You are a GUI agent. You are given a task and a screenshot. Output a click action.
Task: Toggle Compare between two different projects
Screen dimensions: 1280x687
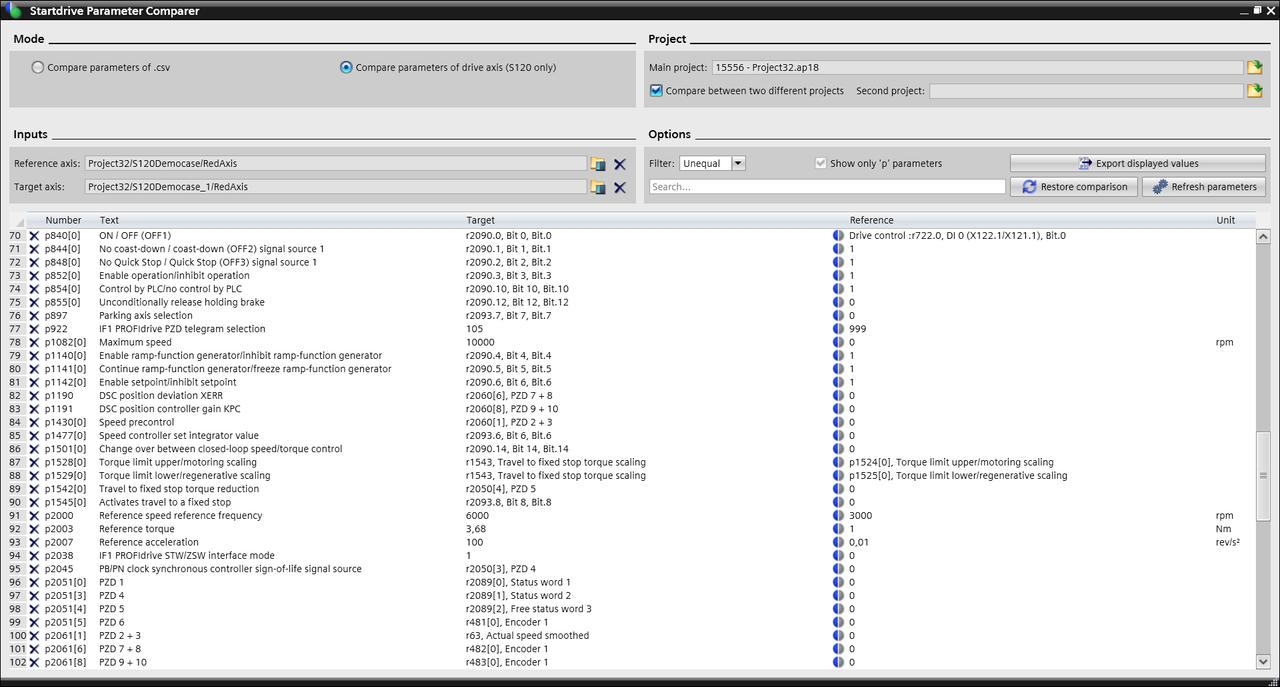point(656,91)
